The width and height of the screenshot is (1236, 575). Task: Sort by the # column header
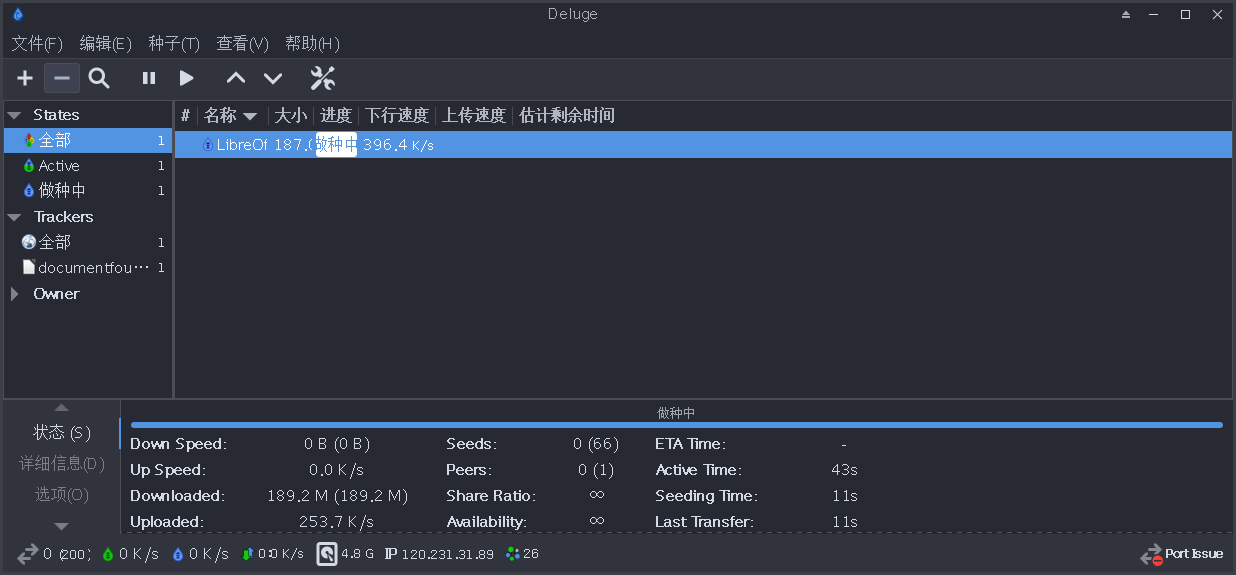point(185,116)
